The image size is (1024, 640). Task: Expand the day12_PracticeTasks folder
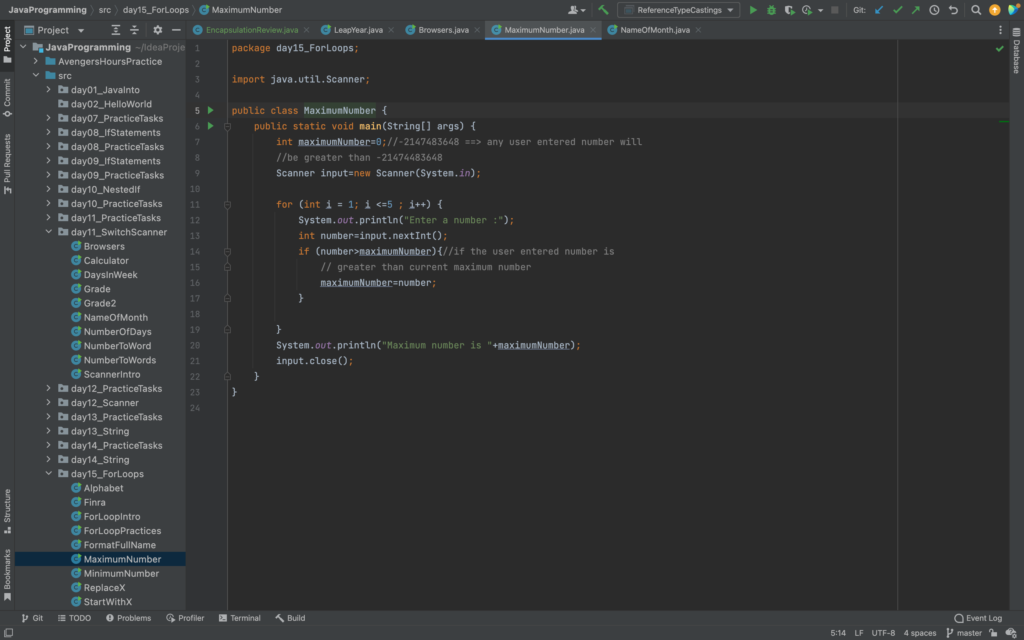click(x=49, y=389)
